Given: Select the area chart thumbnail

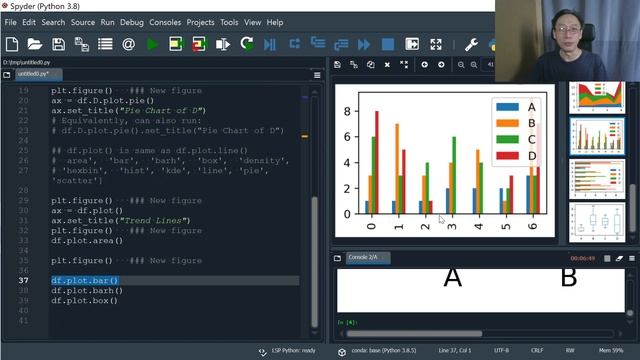Looking at the screenshot, I should [x=597, y=97].
